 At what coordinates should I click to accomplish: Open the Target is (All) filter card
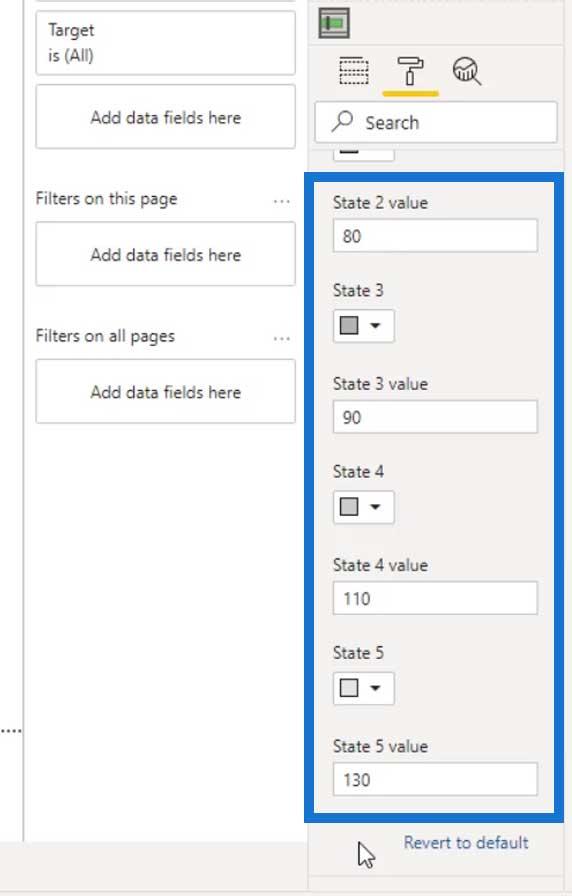pos(166,43)
